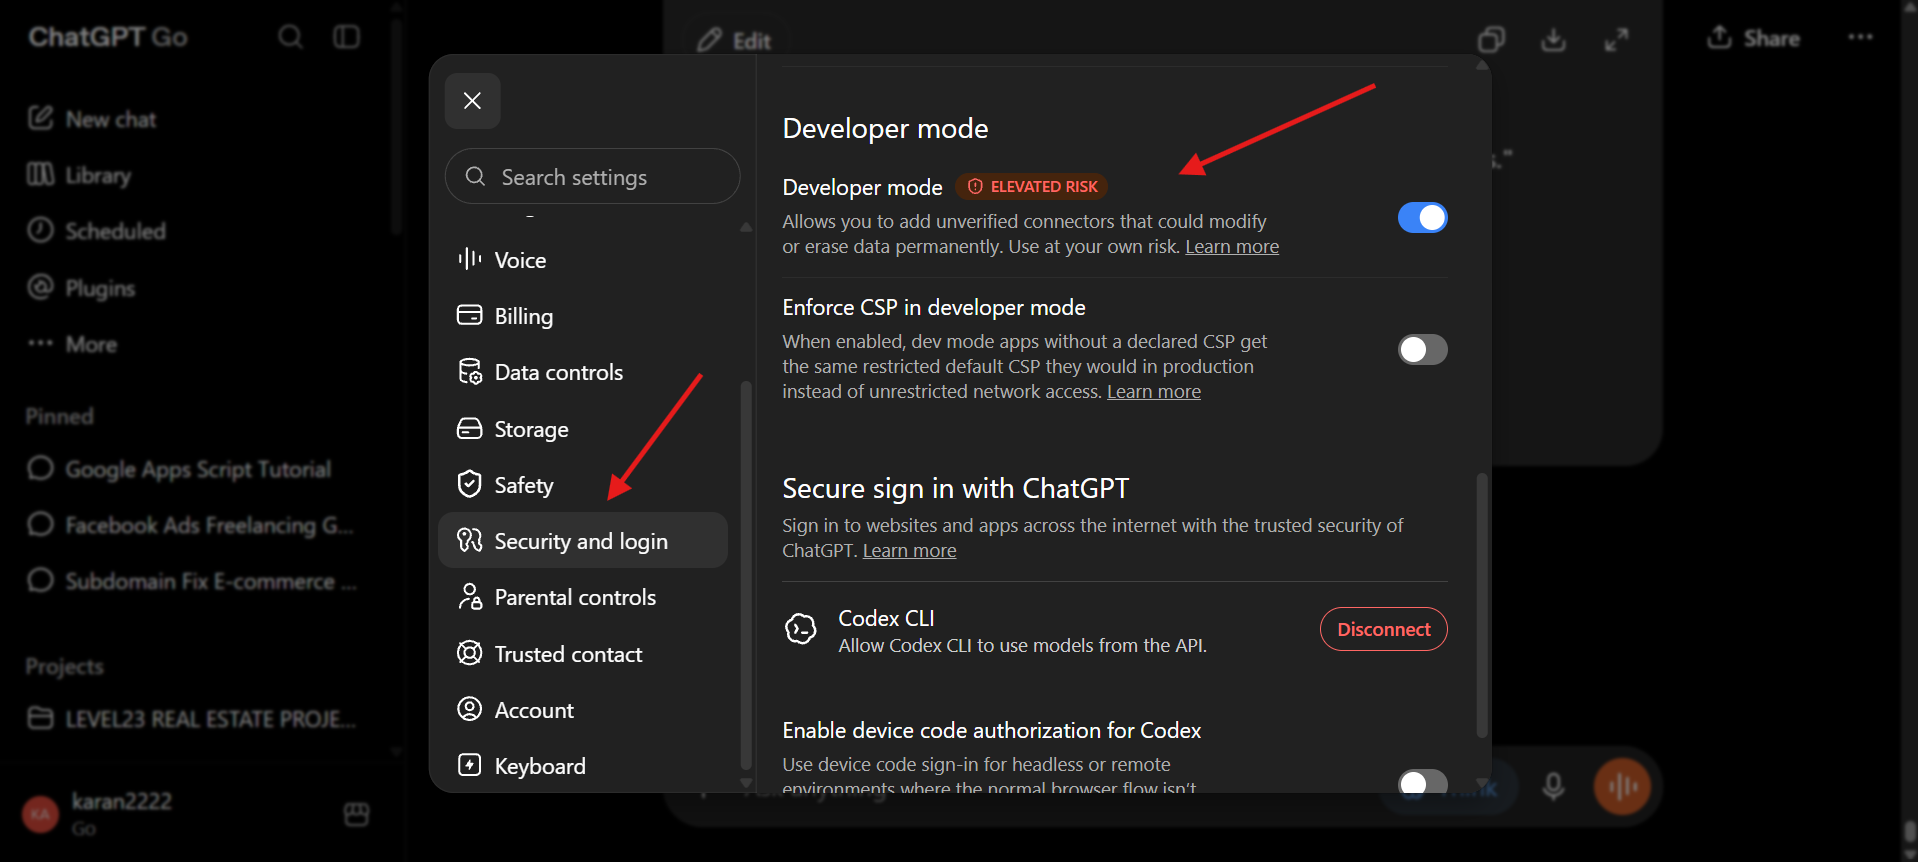Open Safety settings
The height and width of the screenshot is (862, 1918).
[583, 485]
